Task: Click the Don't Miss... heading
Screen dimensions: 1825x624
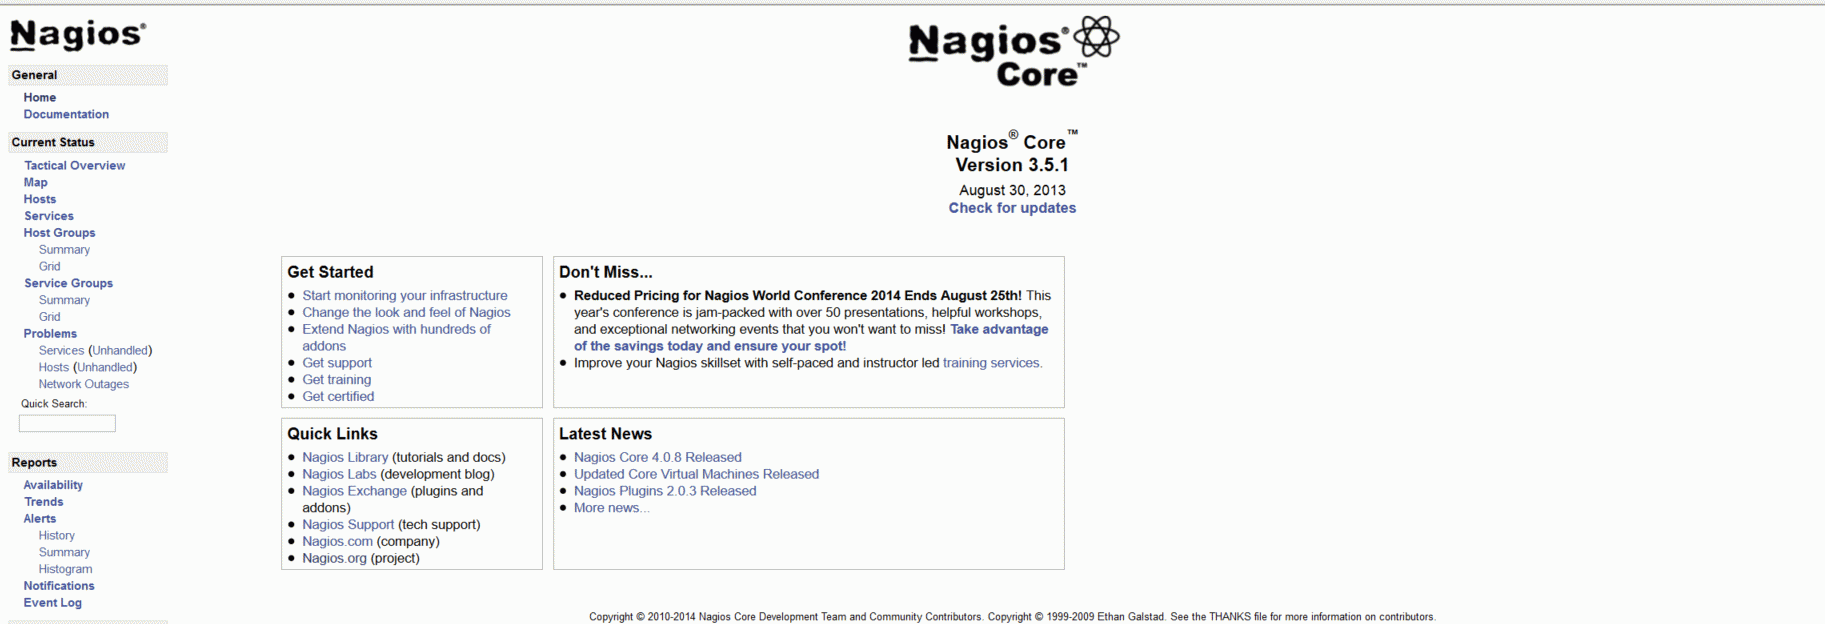Action: click(605, 272)
